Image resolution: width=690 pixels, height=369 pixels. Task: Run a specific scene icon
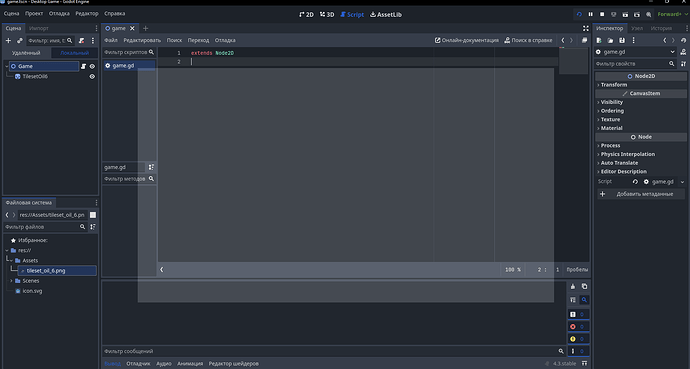pos(636,15)
